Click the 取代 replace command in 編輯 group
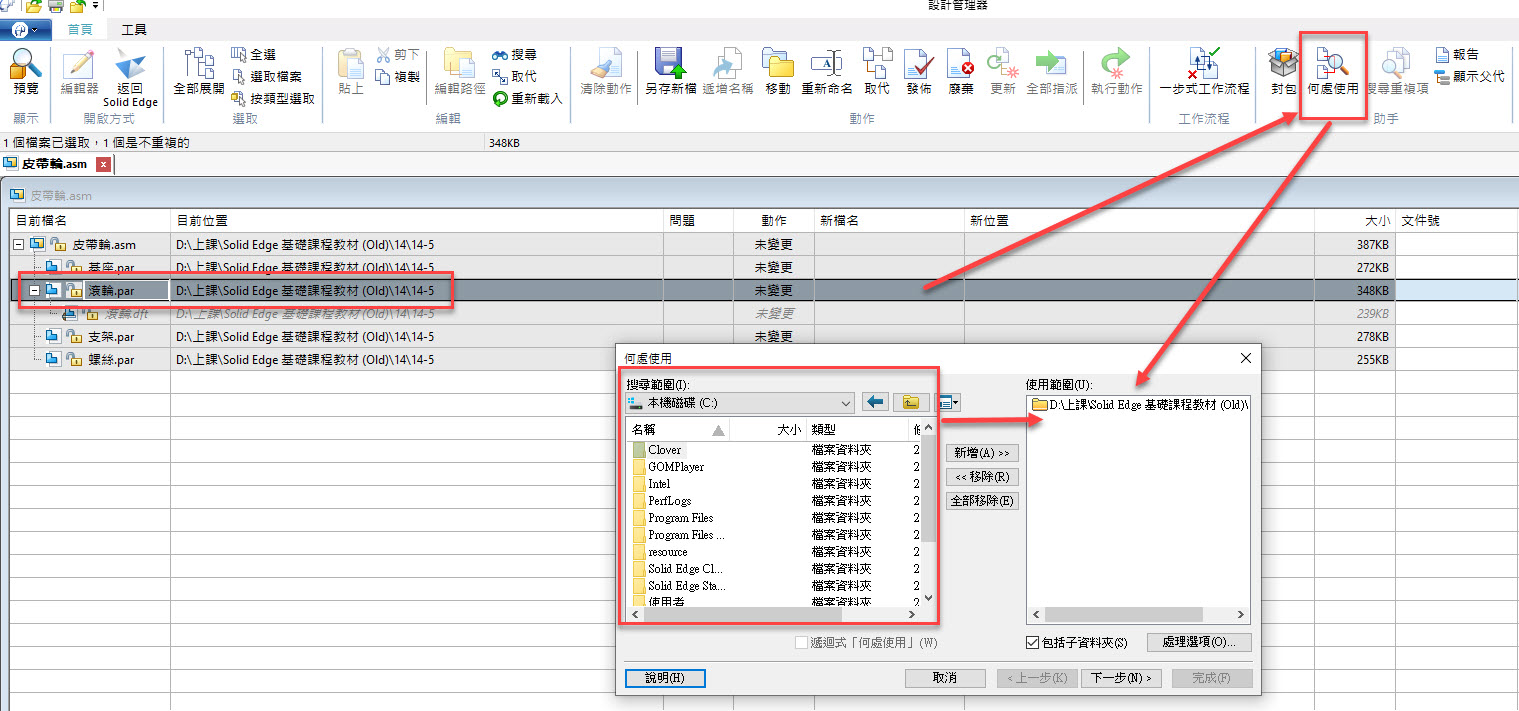 pyautogui.click(x=514, y=76)
